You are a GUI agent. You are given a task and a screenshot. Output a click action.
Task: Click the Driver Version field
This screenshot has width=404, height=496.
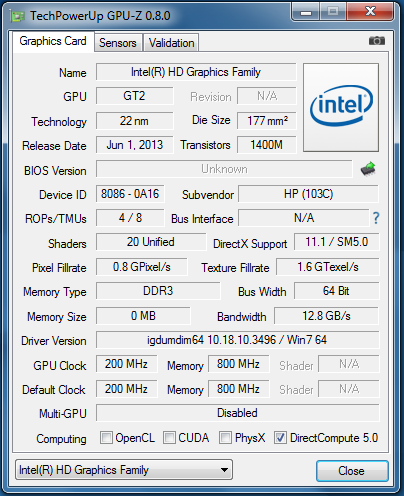click(237, 340)
